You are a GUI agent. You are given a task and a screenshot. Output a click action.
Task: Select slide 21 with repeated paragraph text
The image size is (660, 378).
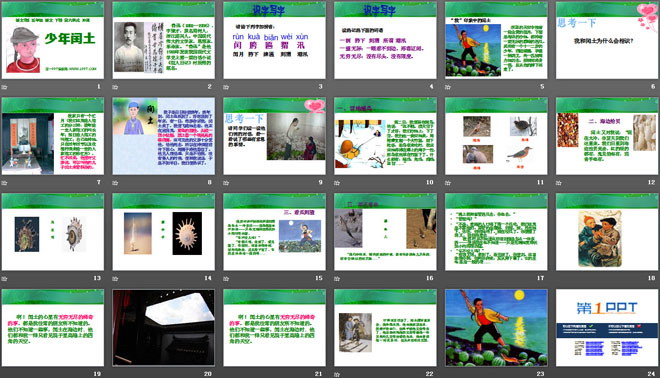(274, 327)
